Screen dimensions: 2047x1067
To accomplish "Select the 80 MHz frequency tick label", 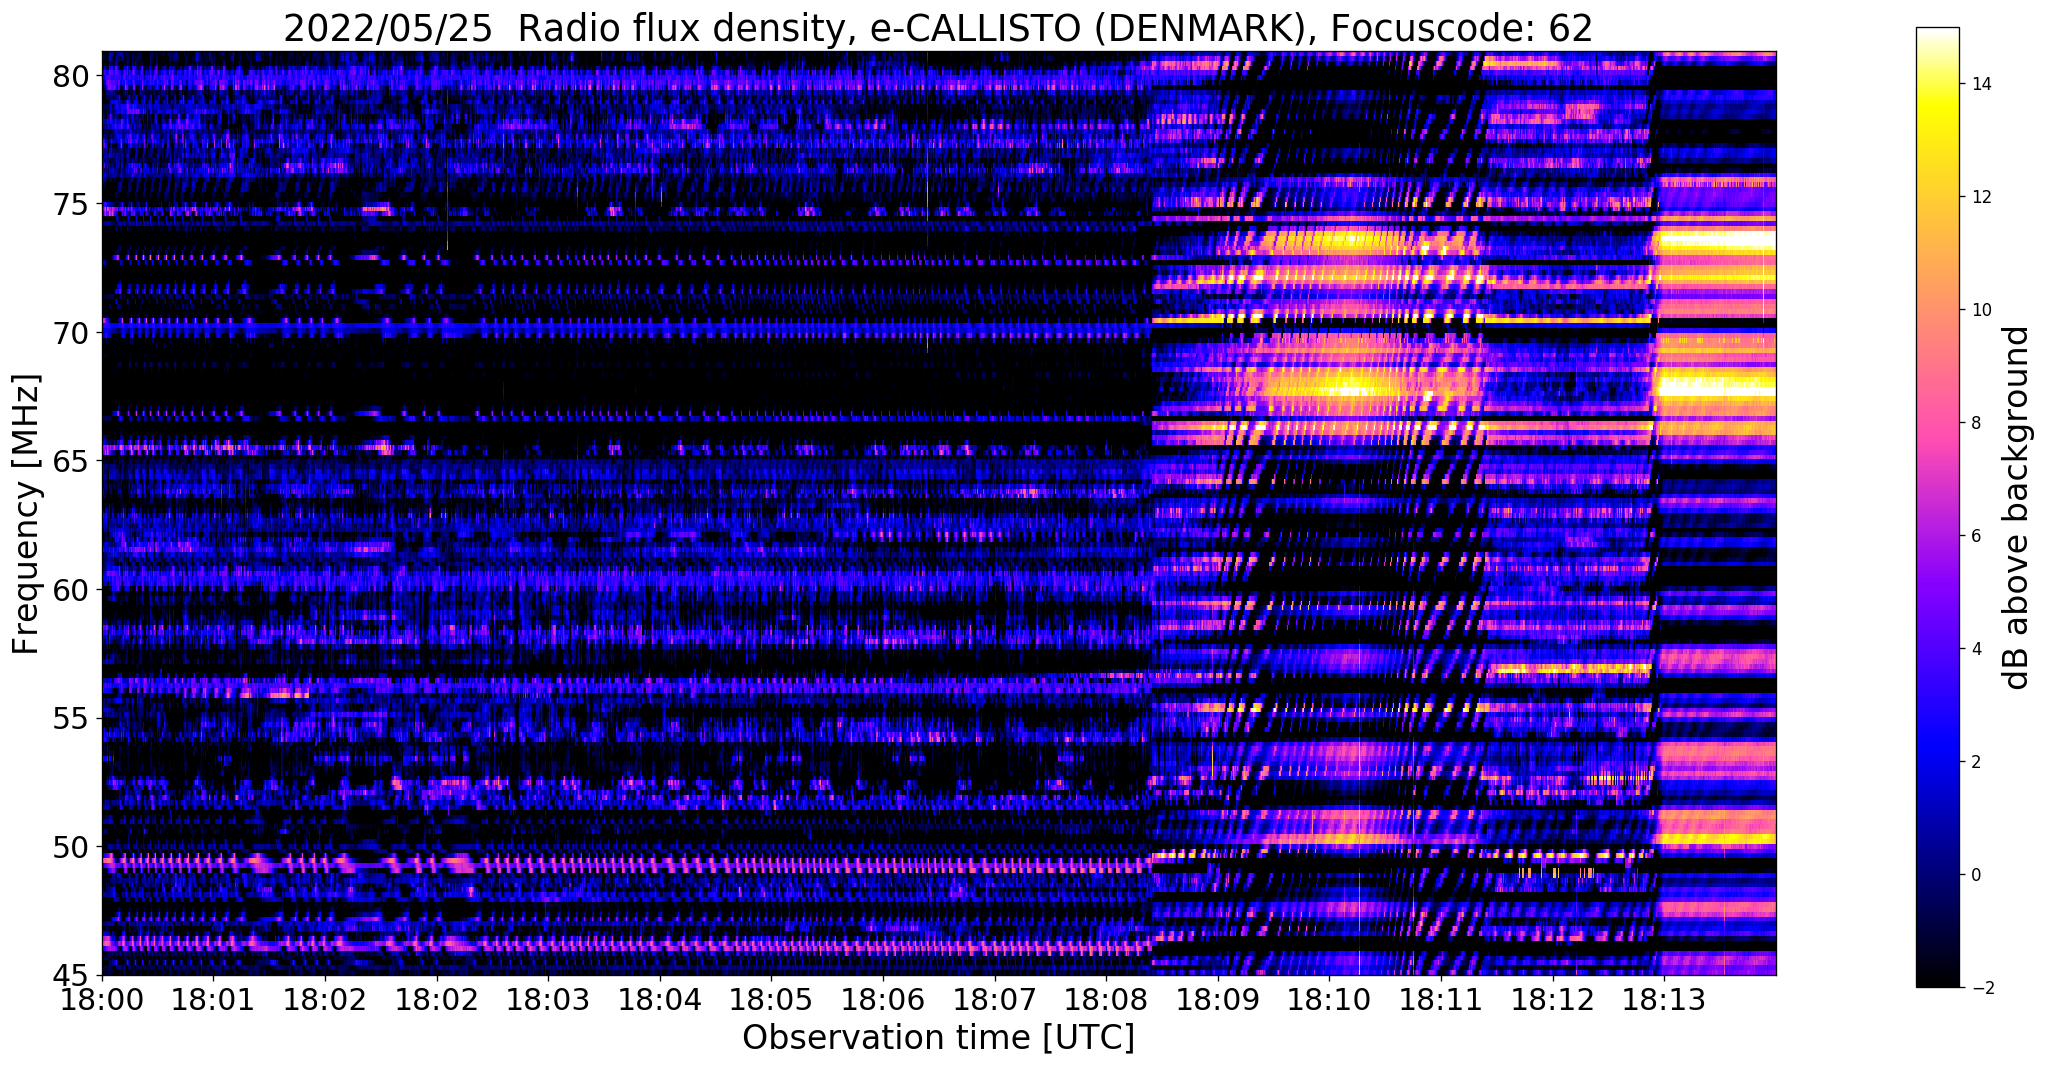I will [73, 76].
